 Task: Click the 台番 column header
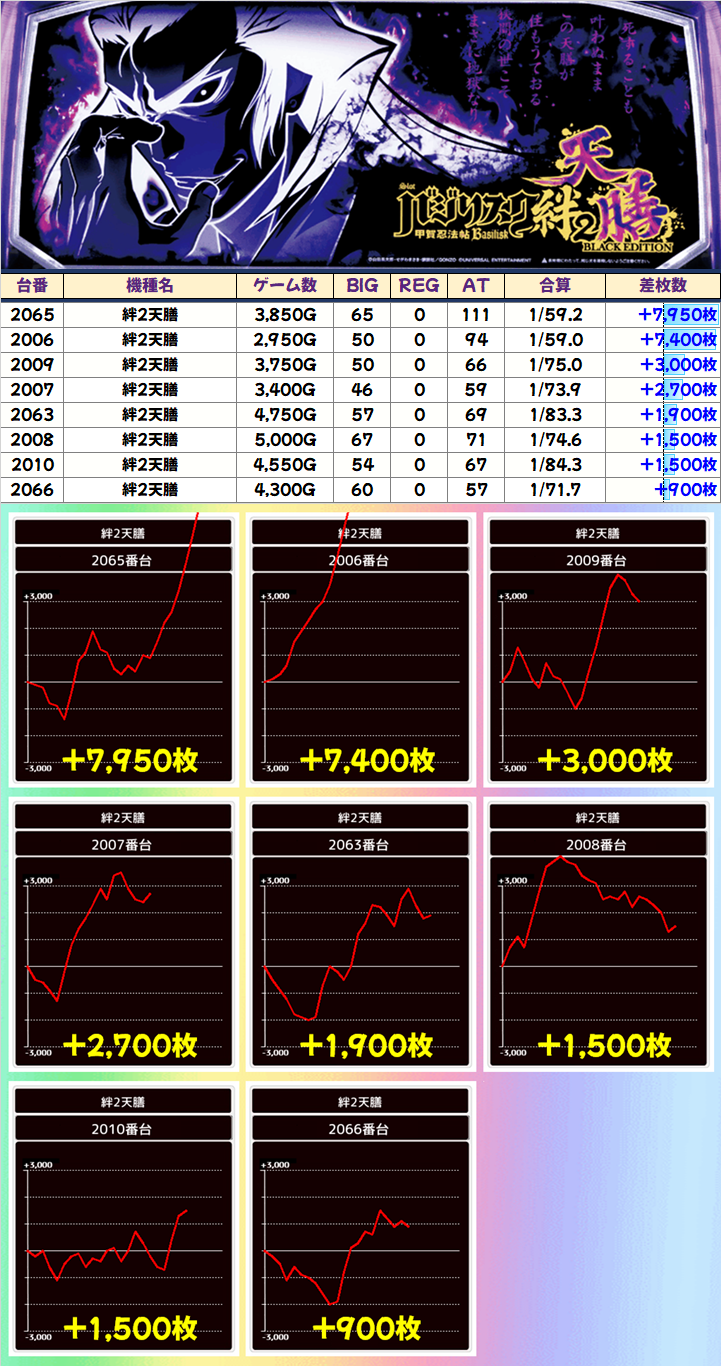[32, 285]
